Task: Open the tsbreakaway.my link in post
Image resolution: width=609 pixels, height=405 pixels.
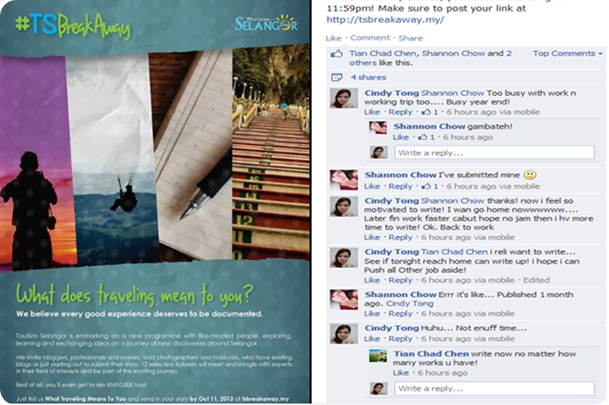Action: (385, 20)
